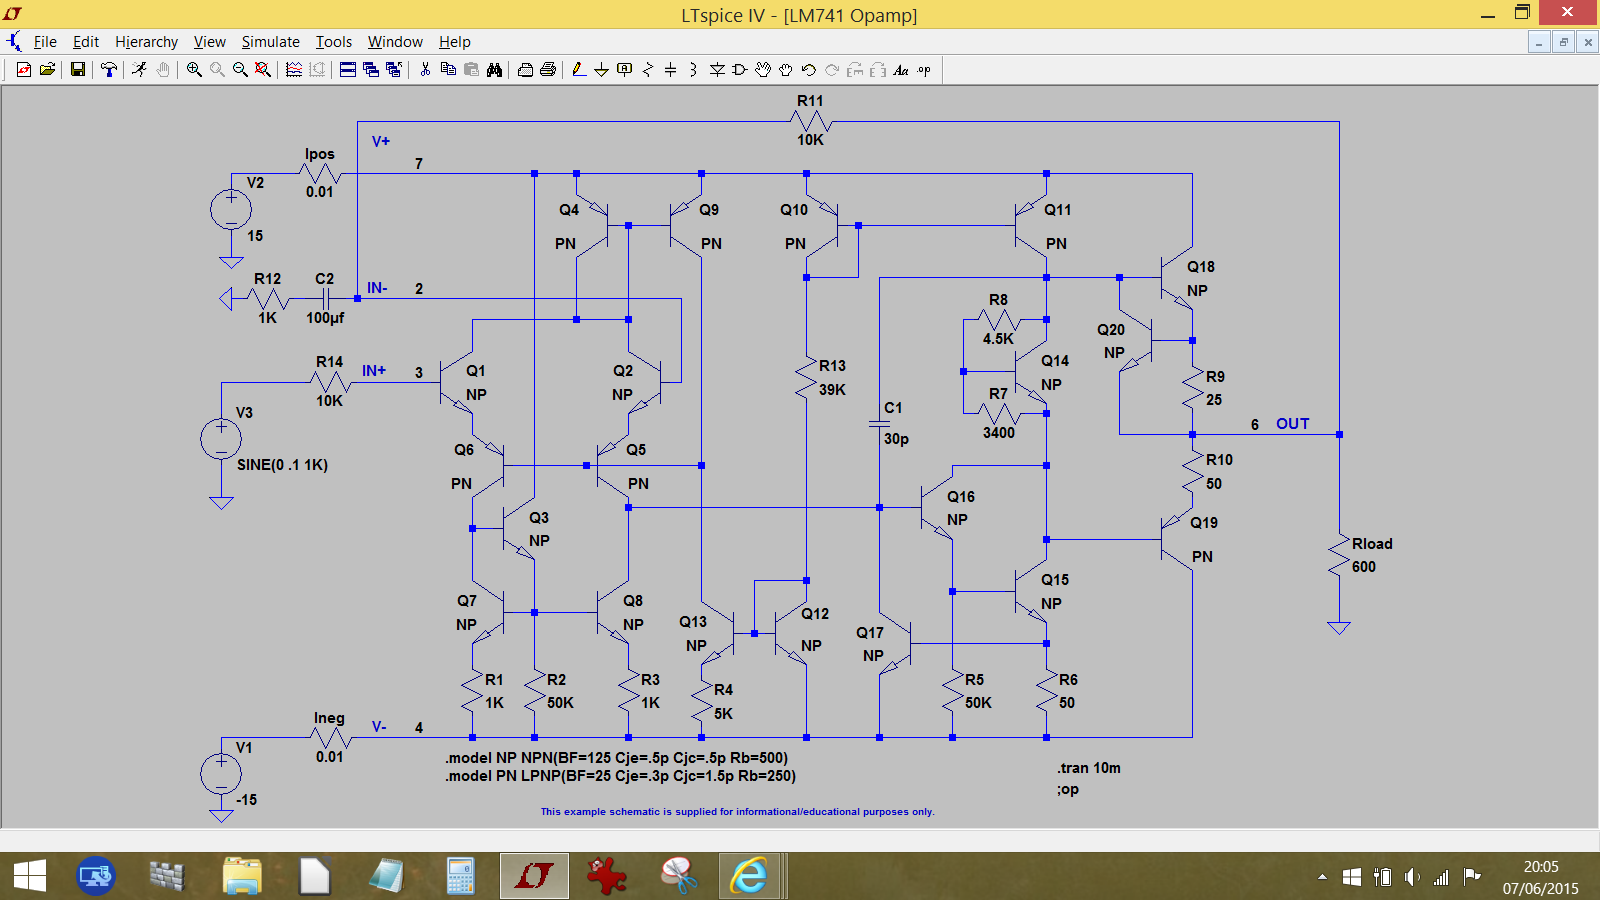Click the R11 10K feedback resistor symbol
Image resolution: width=1600 pixels, height=900 pixels.
click(810, 122)
